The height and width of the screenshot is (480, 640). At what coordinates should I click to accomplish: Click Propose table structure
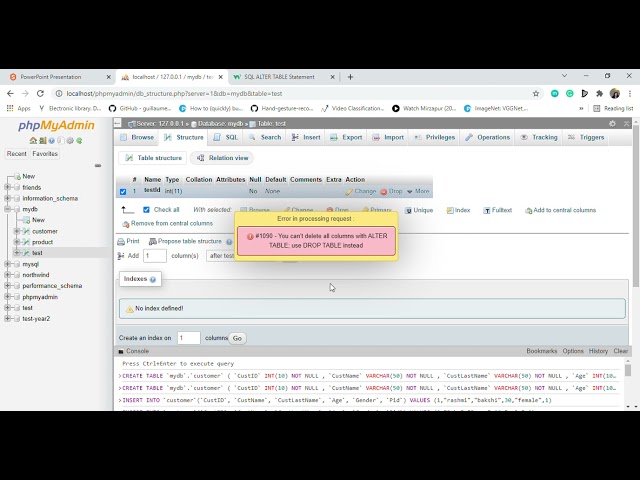pos(185,241)
